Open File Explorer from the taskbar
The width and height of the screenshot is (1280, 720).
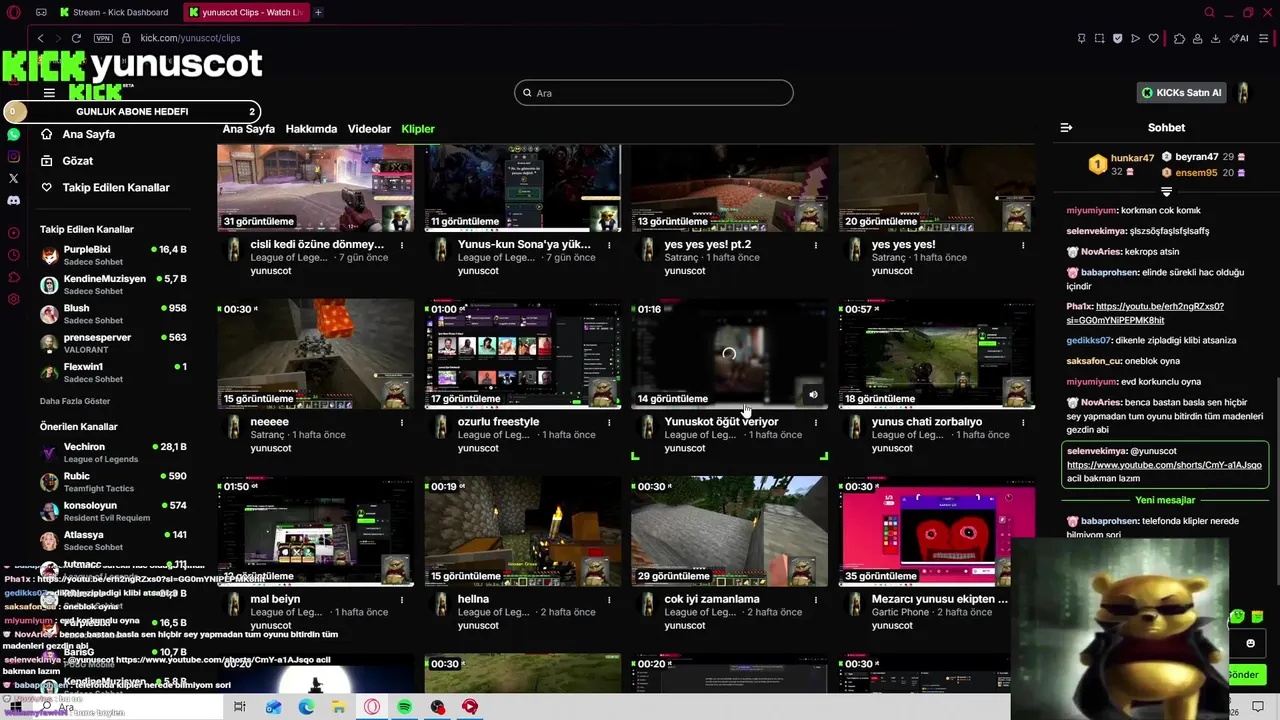339,707
